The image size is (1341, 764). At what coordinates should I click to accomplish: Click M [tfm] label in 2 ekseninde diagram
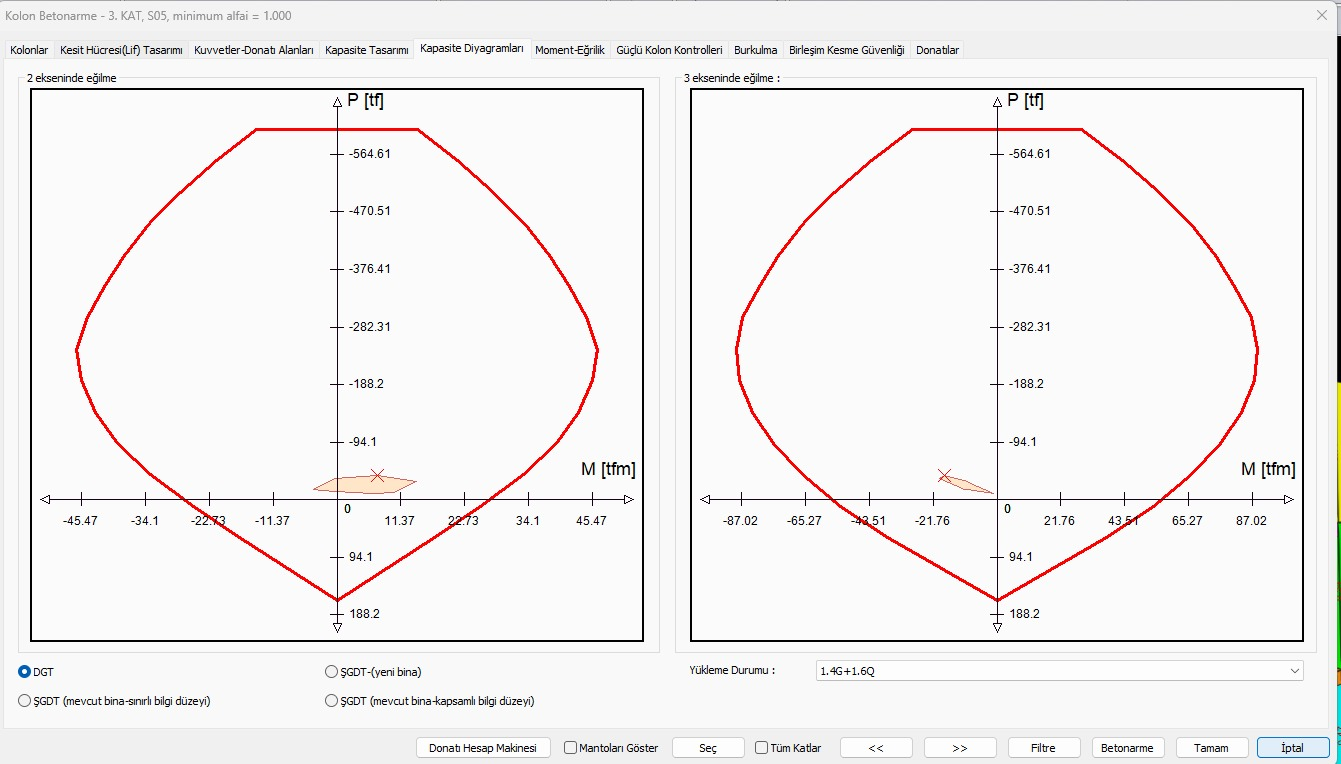click(608, 468)
